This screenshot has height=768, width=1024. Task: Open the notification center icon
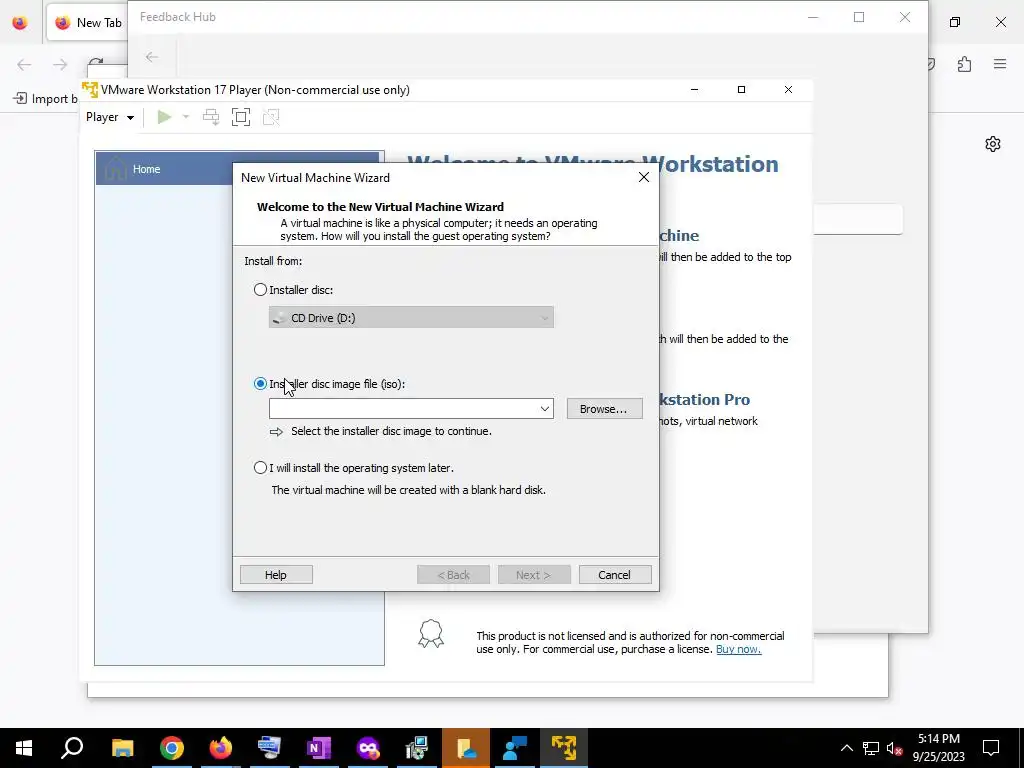click(x=991, y=748)
